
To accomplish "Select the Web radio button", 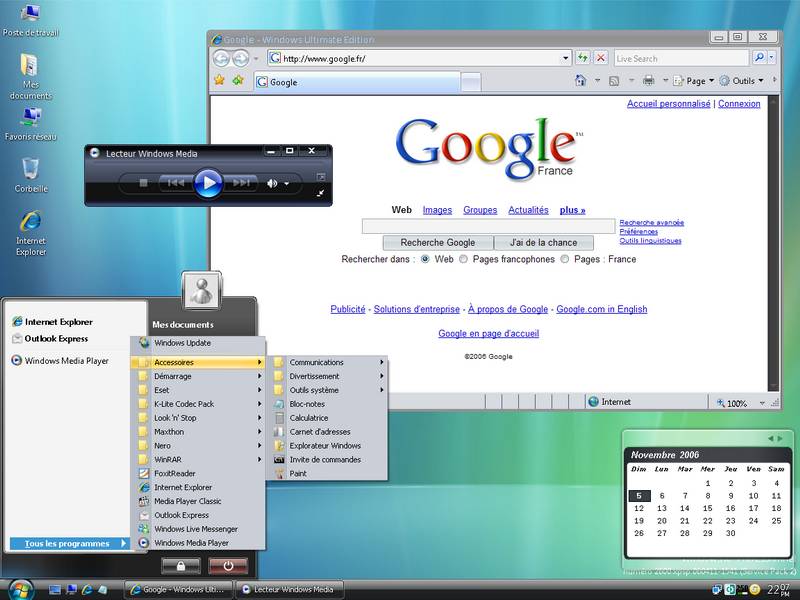I will pyautogui.click(x=425, y=259).
